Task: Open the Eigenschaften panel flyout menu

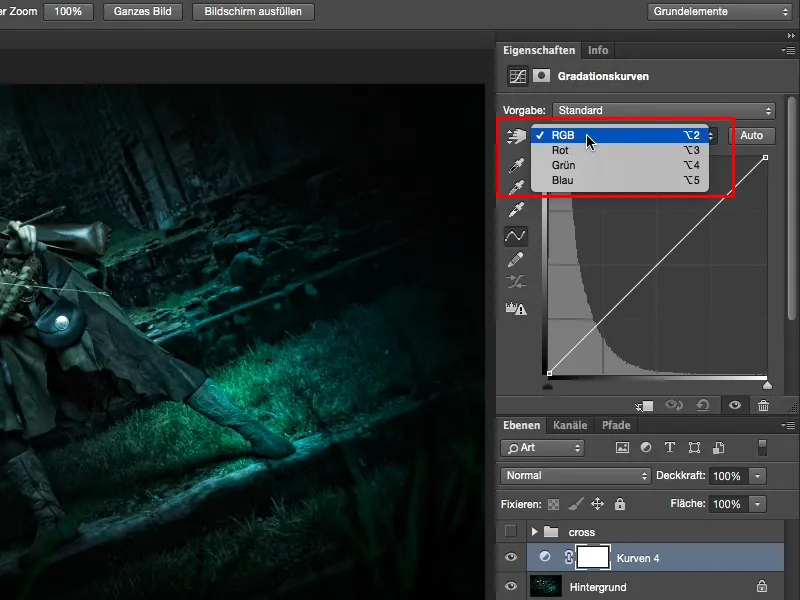Action: pos(788,50)
